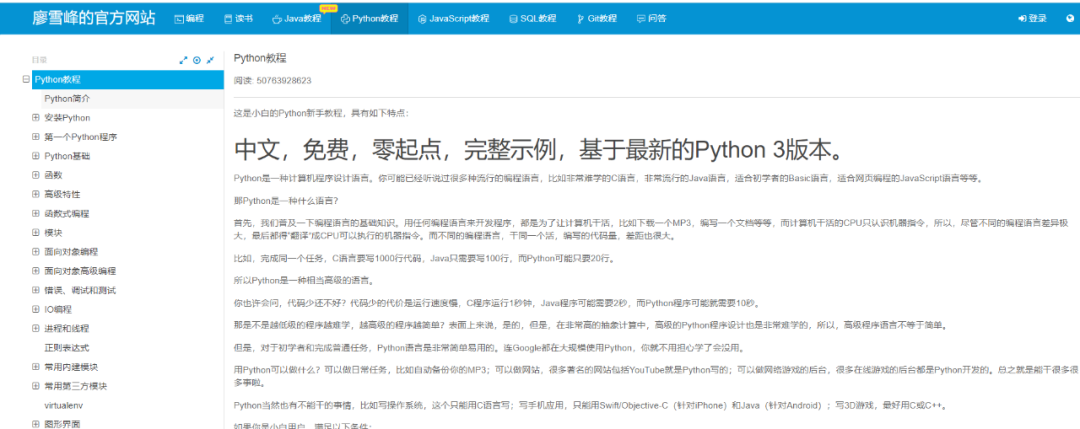Click the line 所以Python是一种相当高级的语言。
1080x429 pixels.
302,280
